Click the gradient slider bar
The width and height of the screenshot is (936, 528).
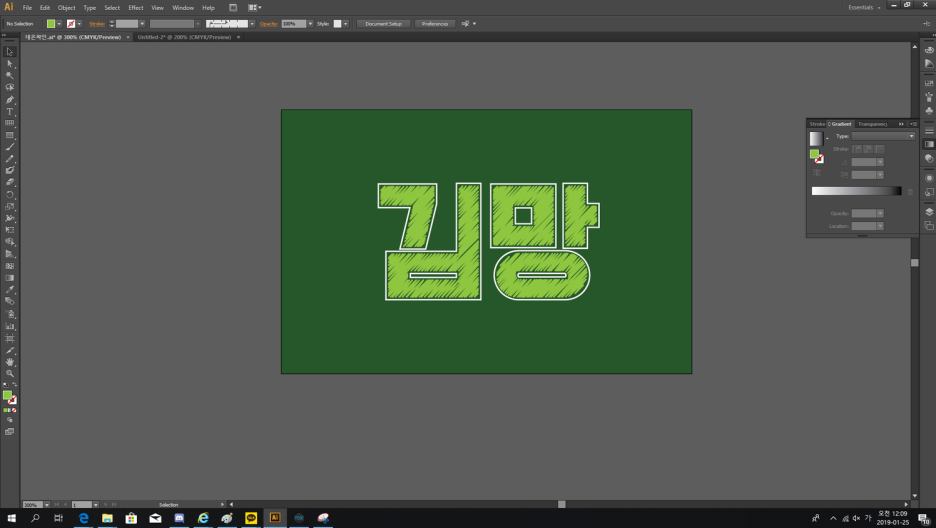tap(856, 191)
